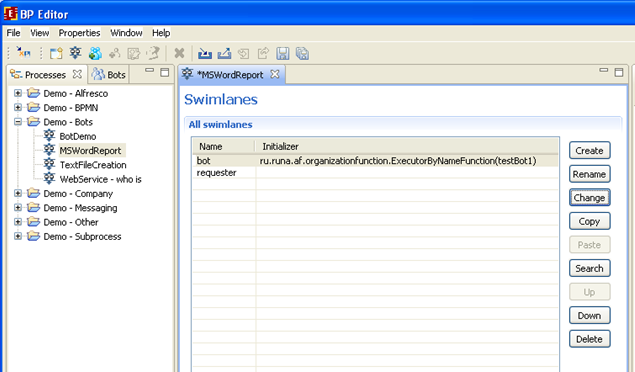Viewport: 635px width, 372px height.
Task: Click the greyed undo-style toolbar icon
Action: tap(243, 53)
